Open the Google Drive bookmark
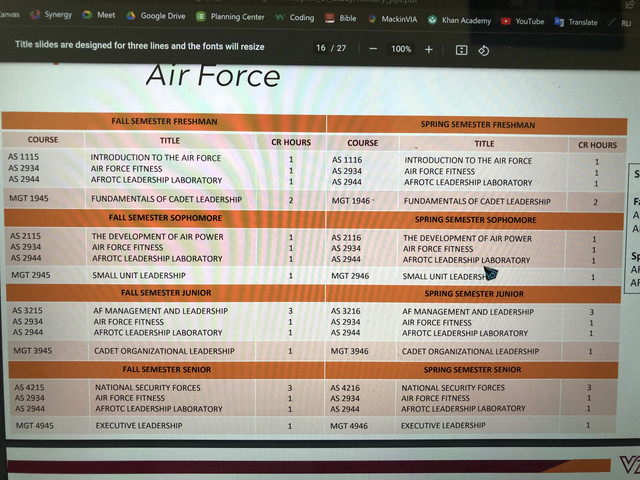 pos(156,16)
